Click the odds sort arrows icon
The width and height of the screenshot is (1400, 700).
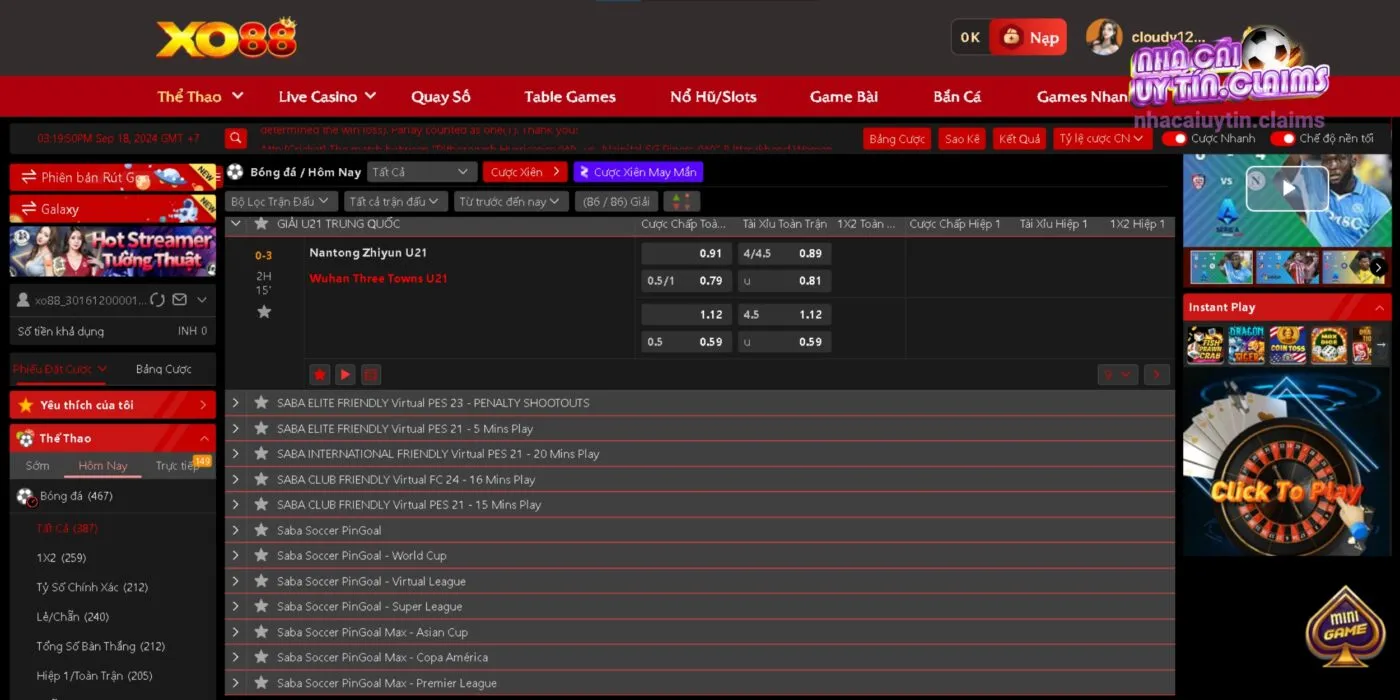[x=682, y=202]
